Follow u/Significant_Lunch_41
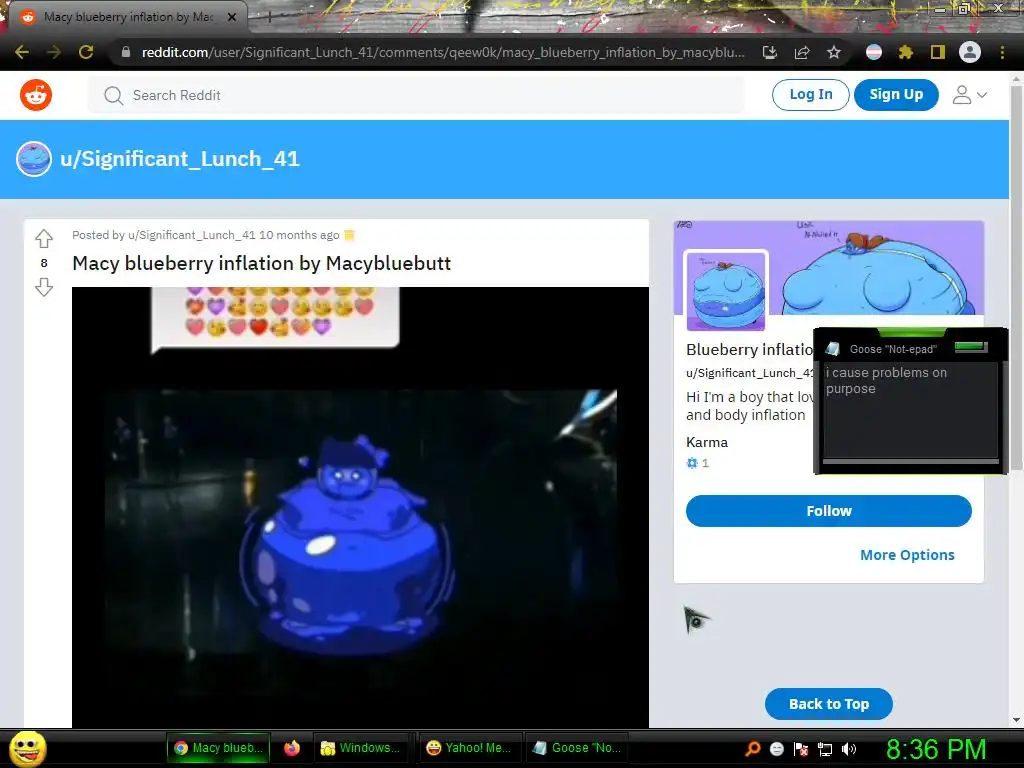The height and width of the screenshot is (768, 1024). 829,511
